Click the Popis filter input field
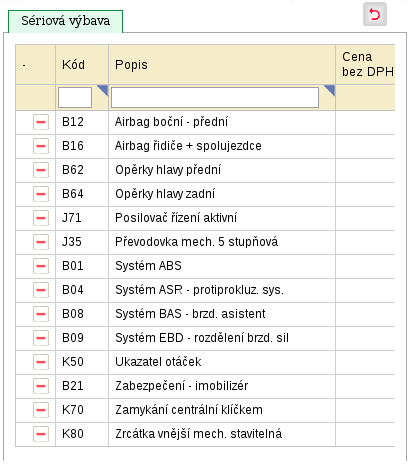The height and width of the screenshot is (465, 411). coord(215,97)
